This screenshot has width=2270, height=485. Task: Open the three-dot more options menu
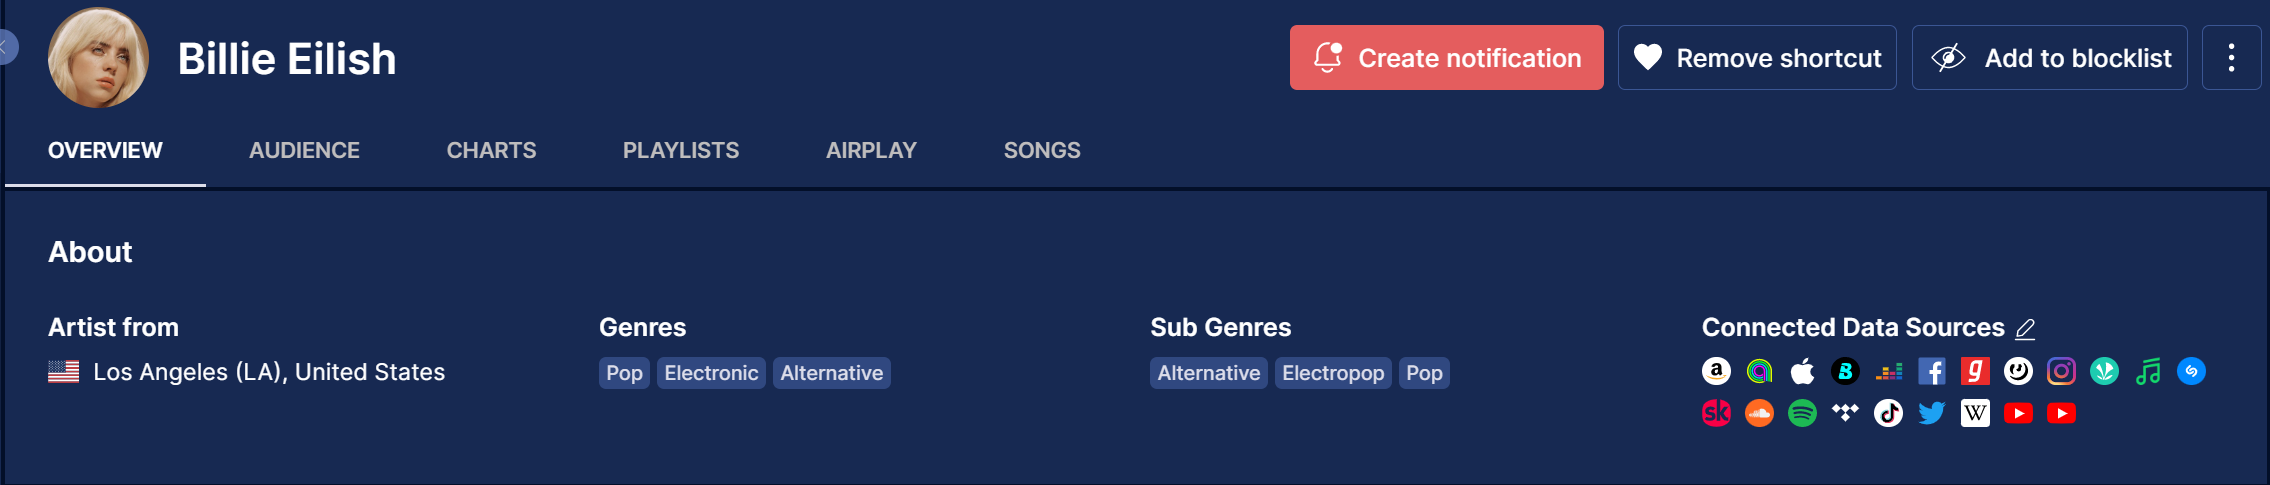(2231, 58)
